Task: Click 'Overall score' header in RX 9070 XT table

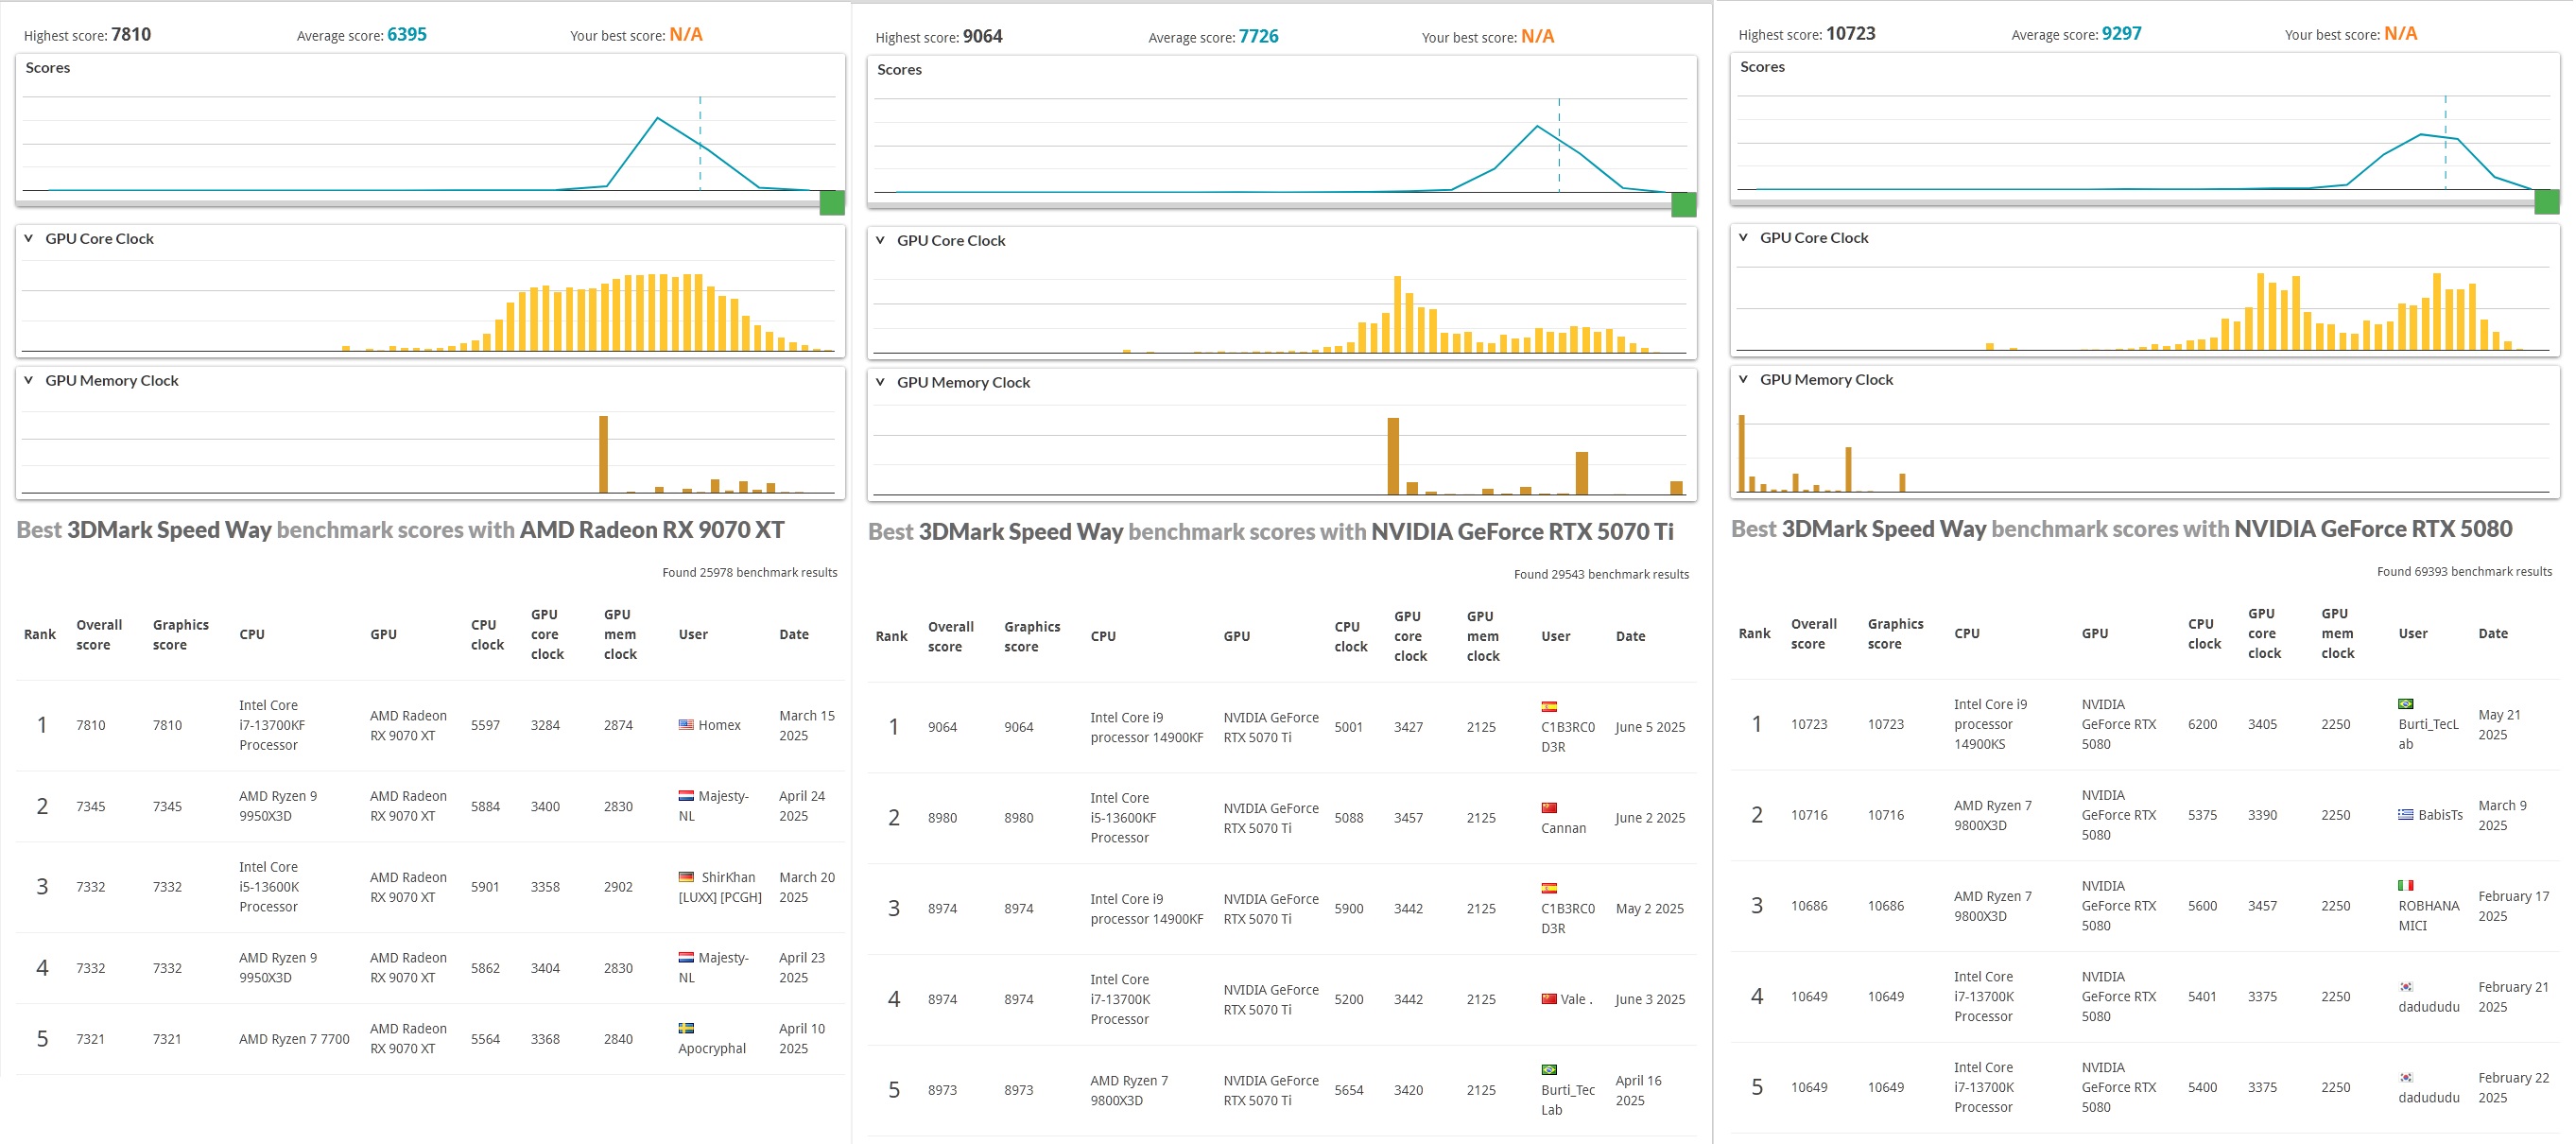Action: pos(99,635)
